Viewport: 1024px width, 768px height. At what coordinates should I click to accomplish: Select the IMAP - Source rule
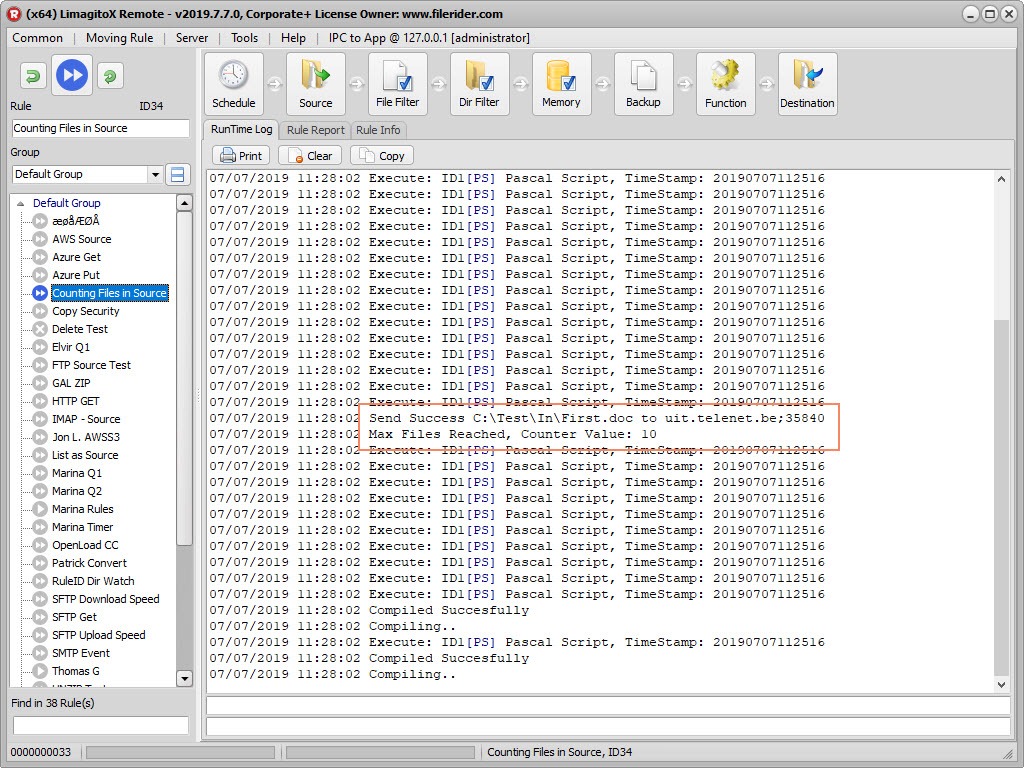(x=86, y=419)
